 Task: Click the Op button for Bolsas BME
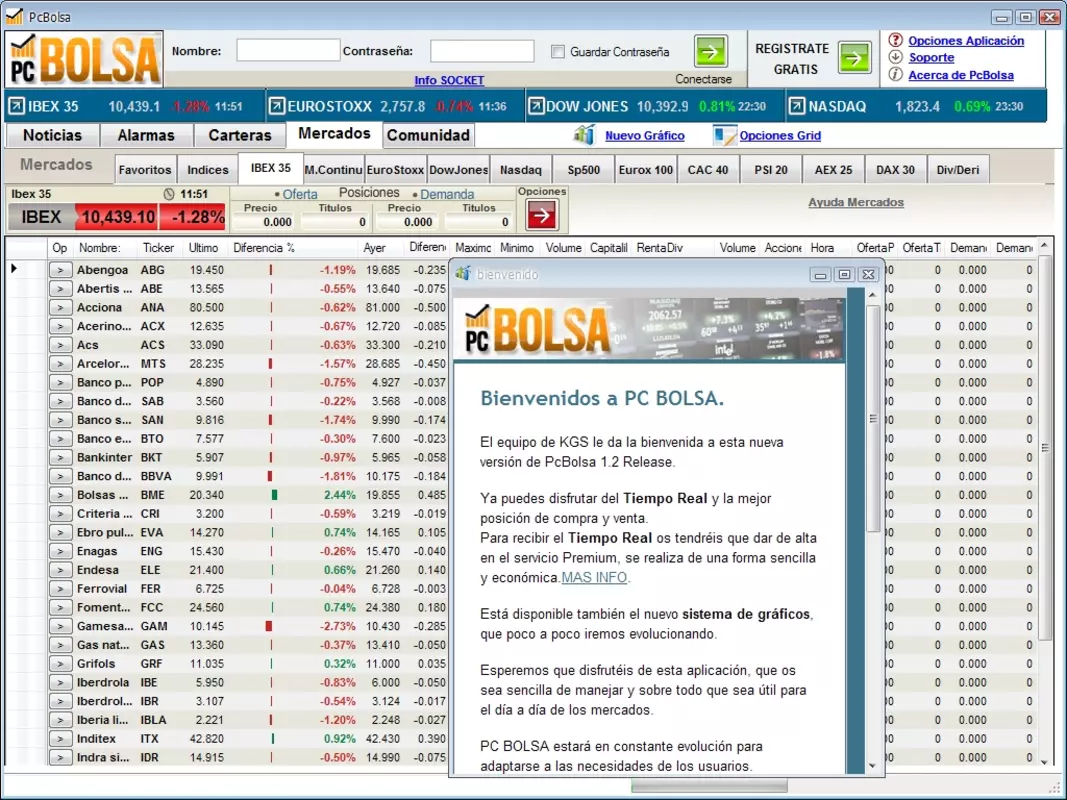click(60, 495)
